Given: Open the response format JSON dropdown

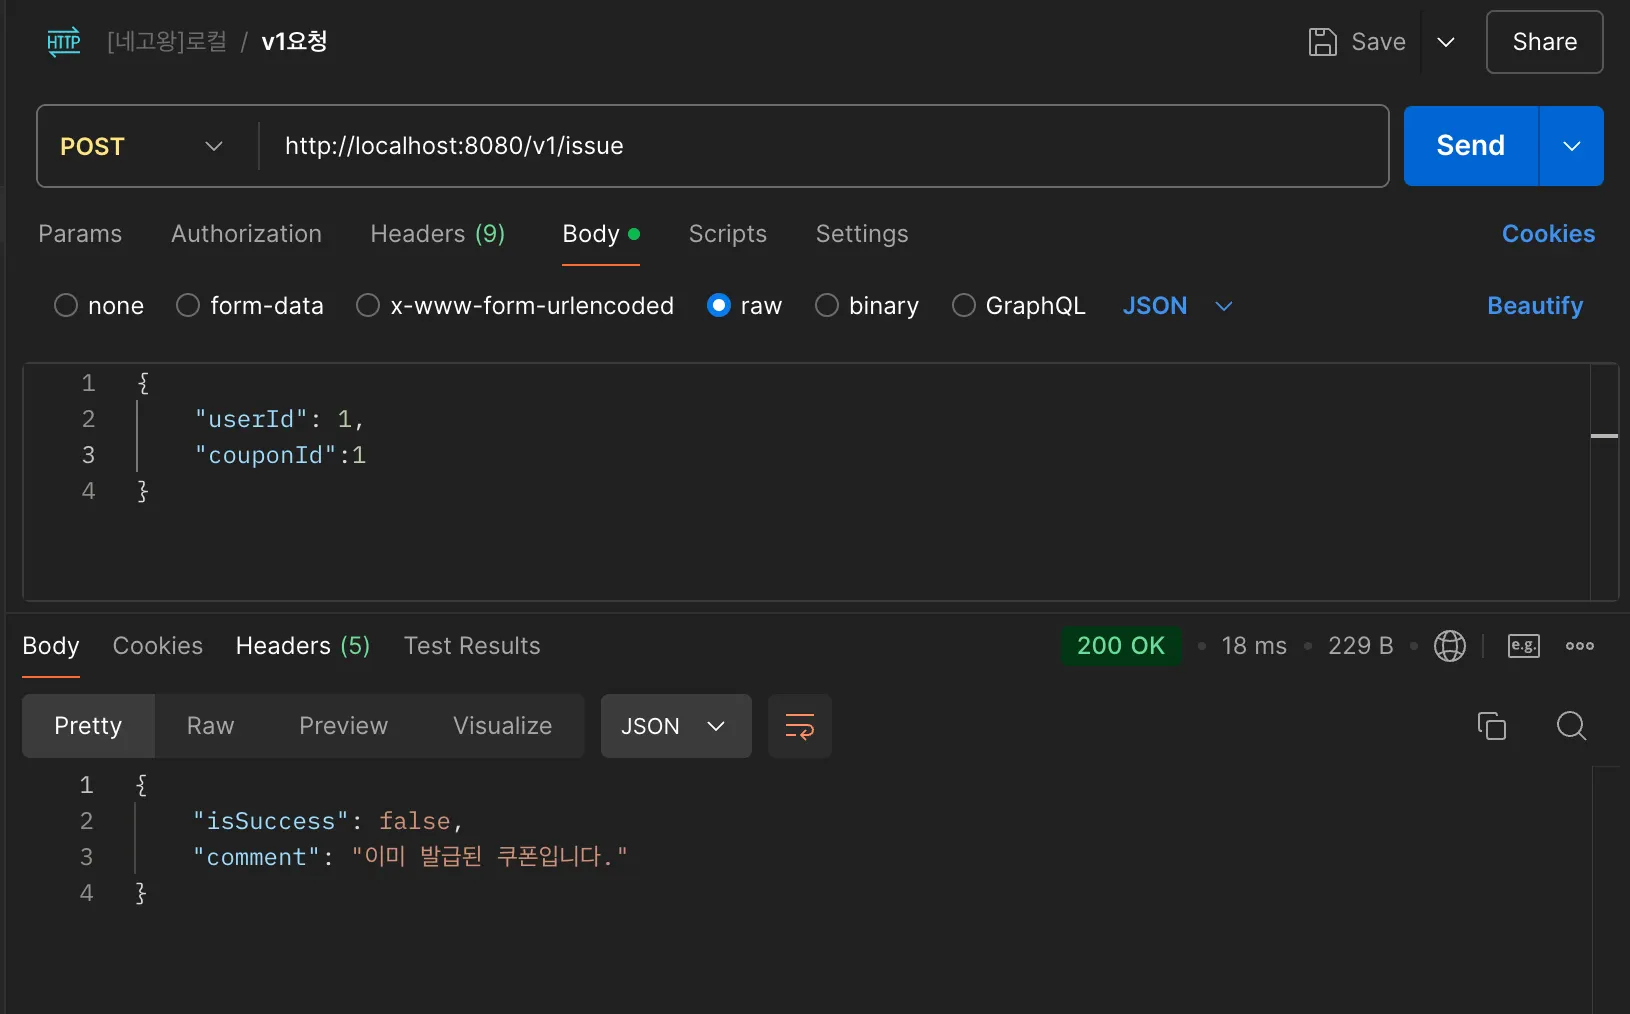Looking at the screenshot, I should click(x=675, y=726).
